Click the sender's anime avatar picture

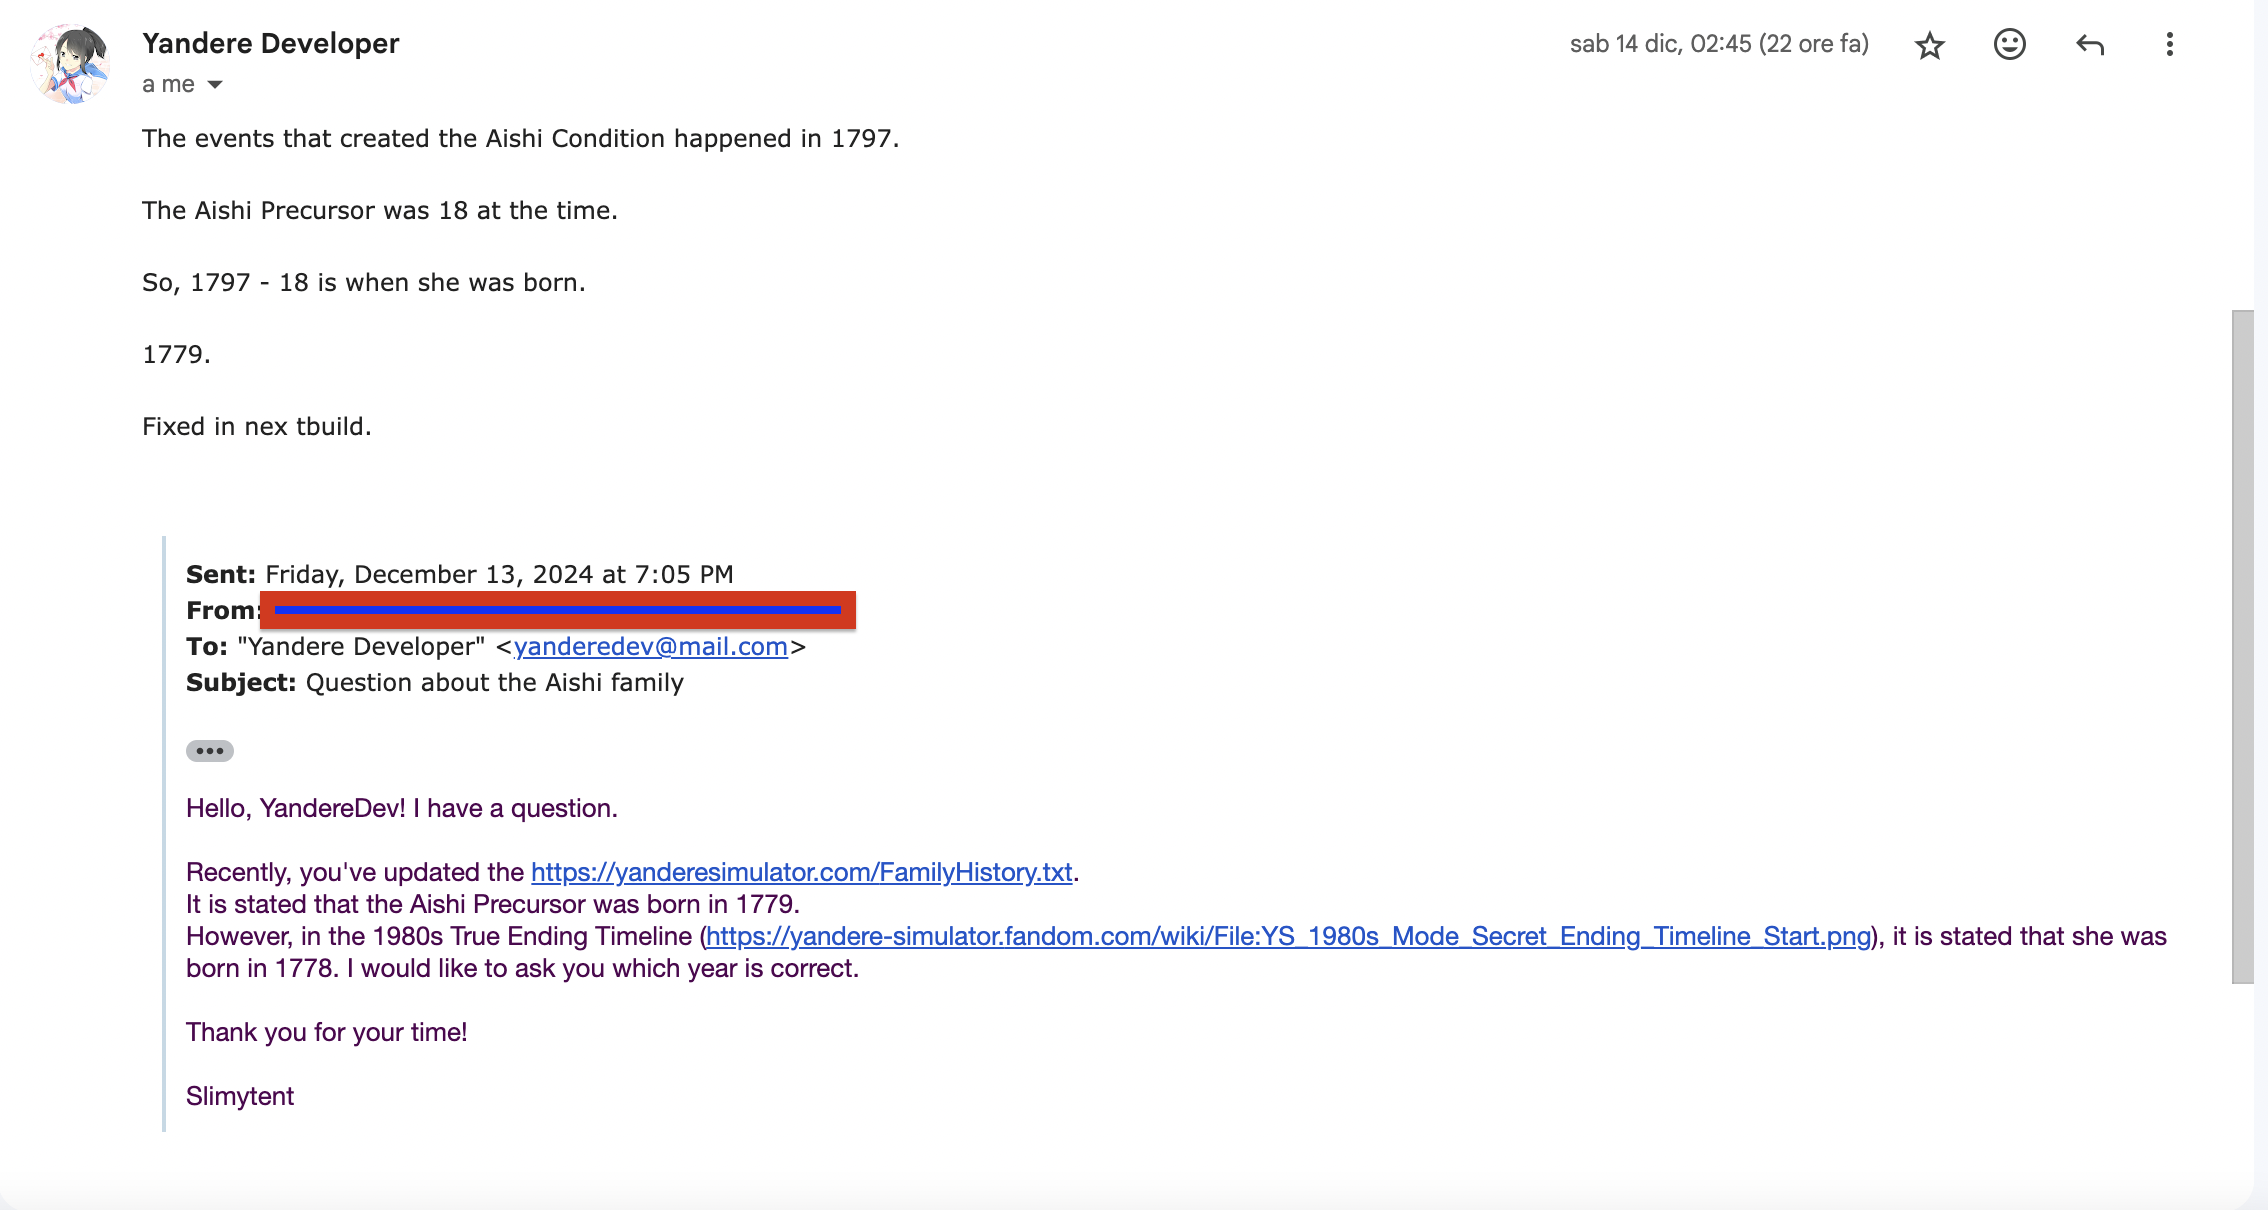coord(70,64)
